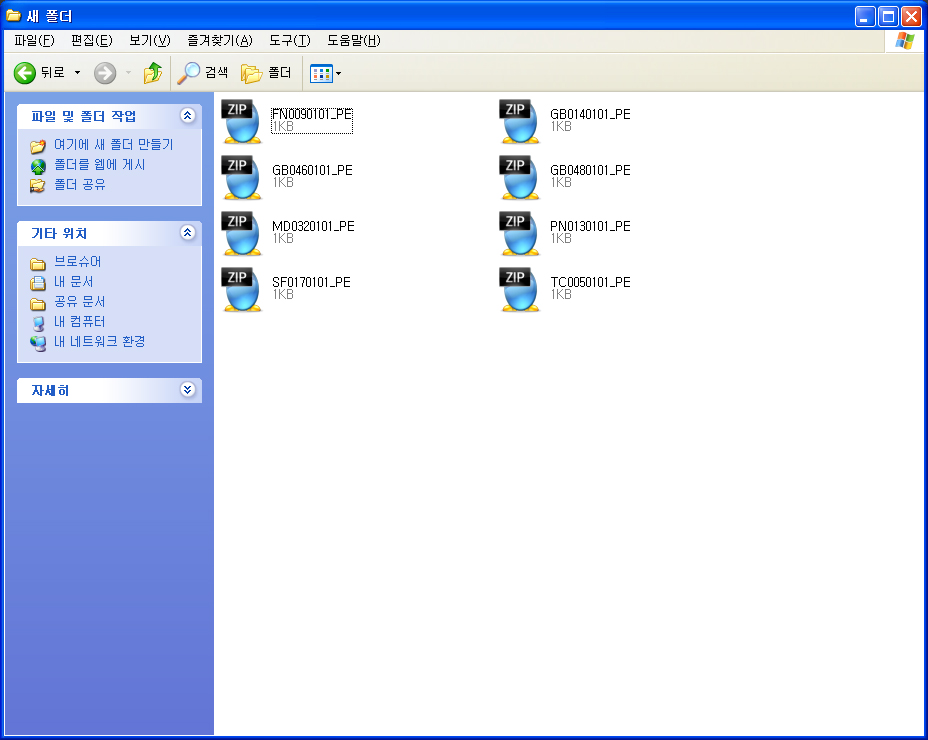Open the 도구(T) menu
The image size is (928, 740).
(289, 40)
